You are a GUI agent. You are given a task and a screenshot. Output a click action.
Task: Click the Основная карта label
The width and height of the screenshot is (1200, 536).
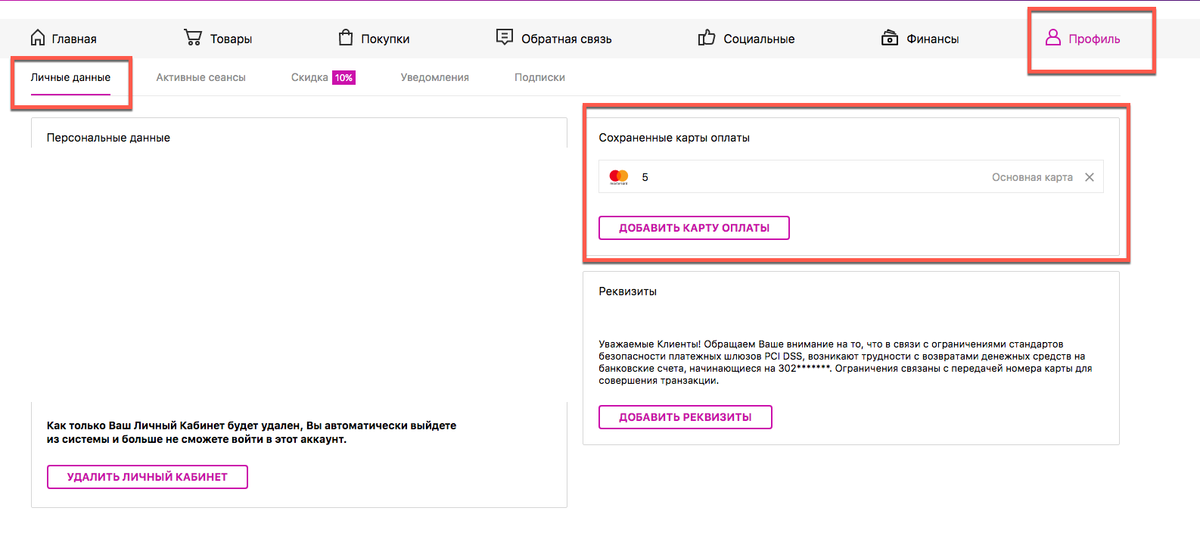tap(1031, 177)
